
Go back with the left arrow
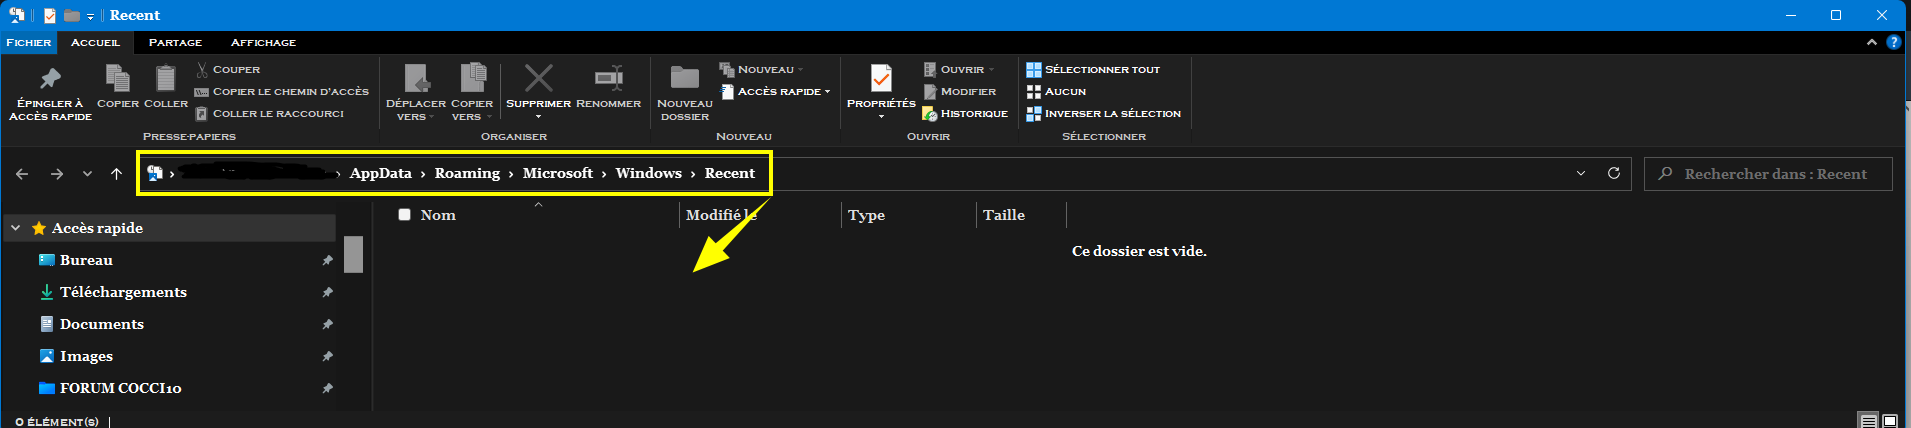tap(22, 174)
